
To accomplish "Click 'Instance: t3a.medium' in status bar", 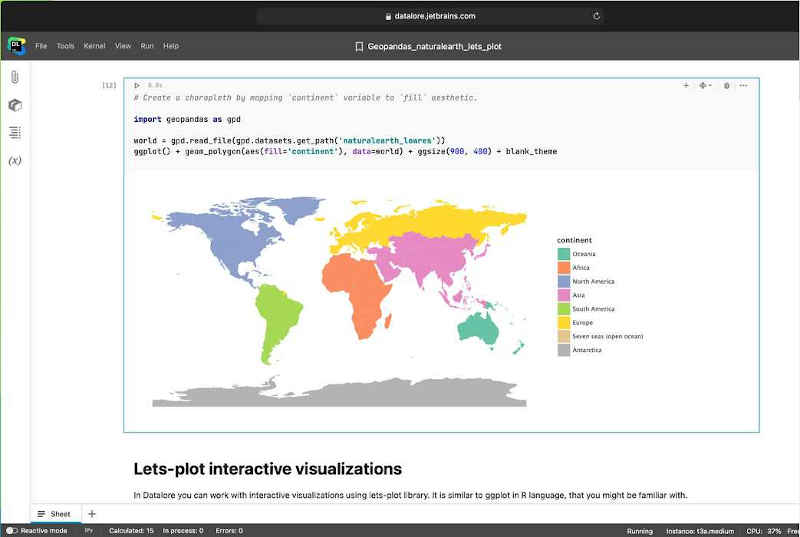I will pos(700,531).
